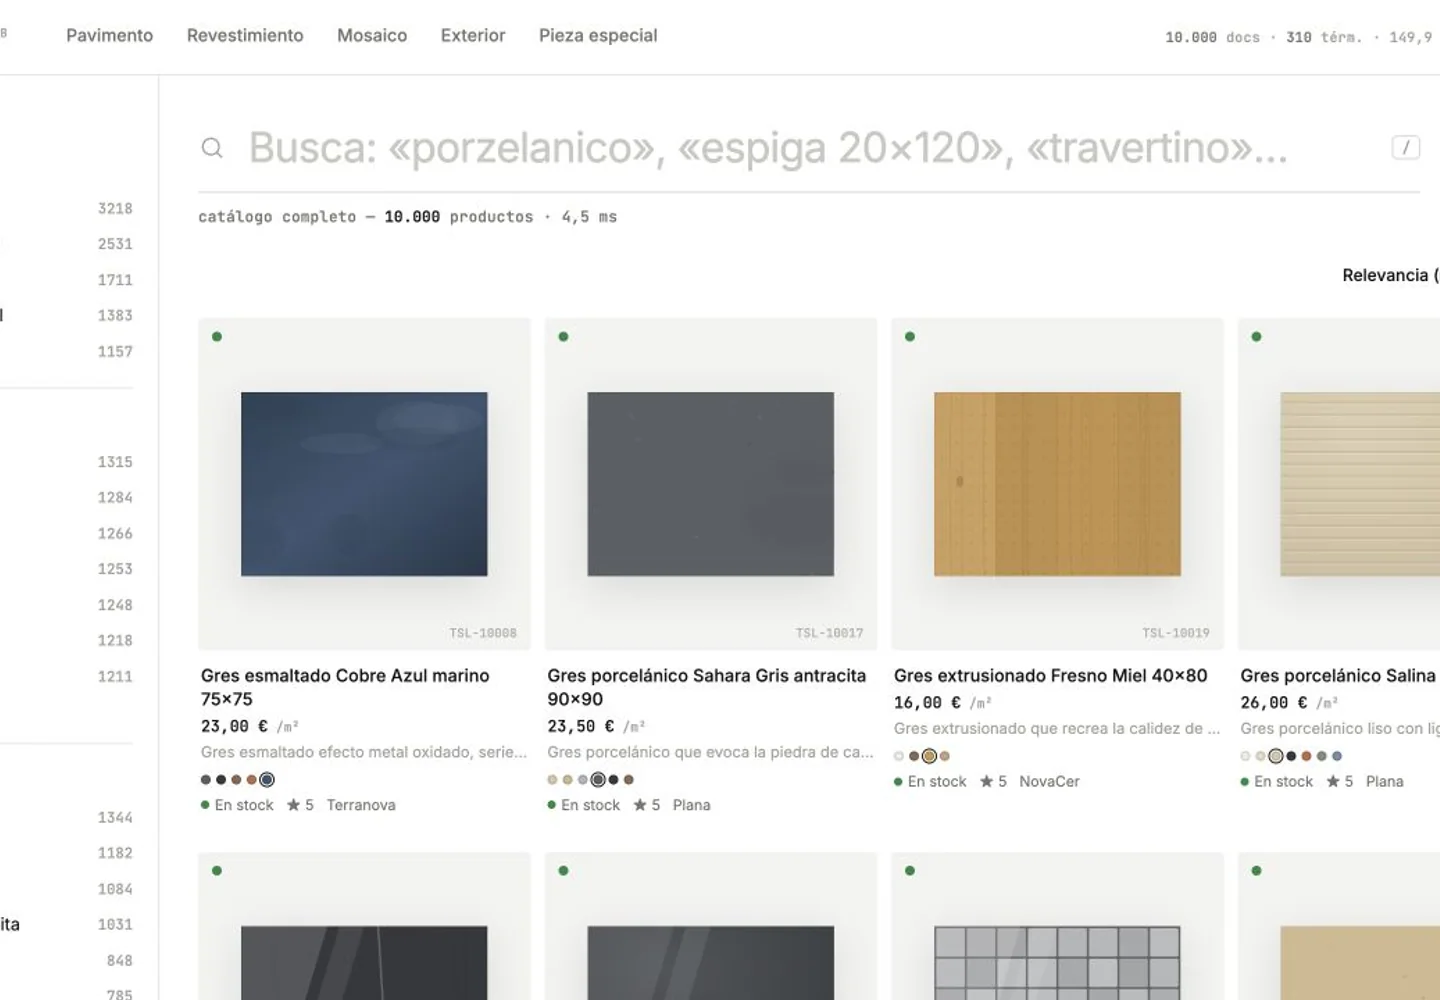
Task: Click the green status dot on the Fresno Miel image
Action: (910, 337)
